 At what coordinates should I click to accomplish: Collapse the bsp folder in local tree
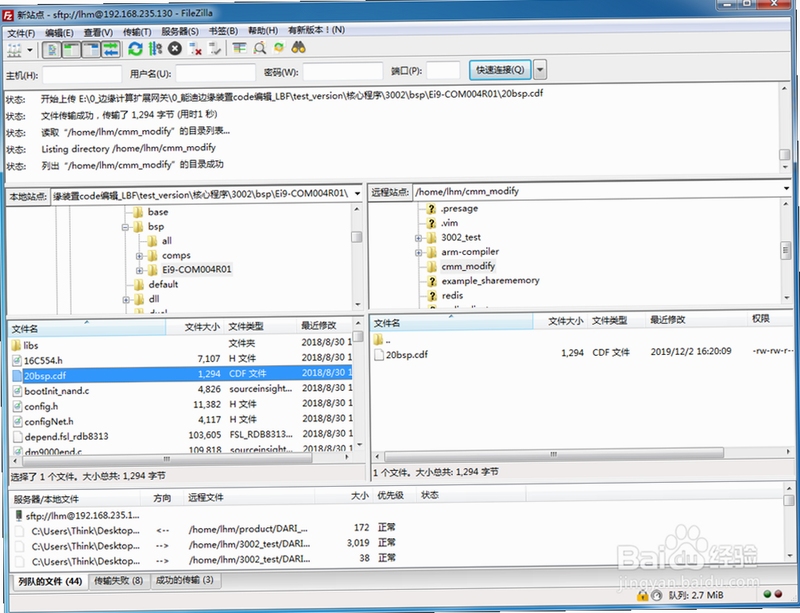125,227
